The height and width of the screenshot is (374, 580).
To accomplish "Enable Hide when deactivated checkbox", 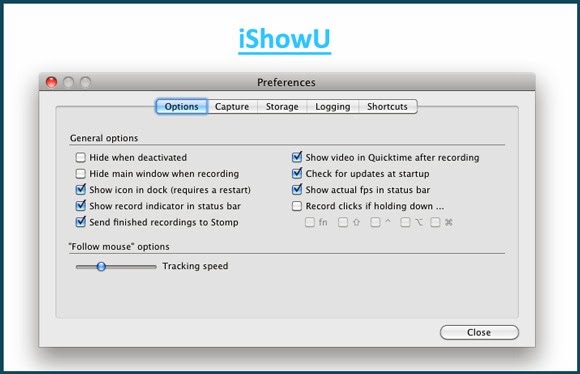I will point(80,158).
